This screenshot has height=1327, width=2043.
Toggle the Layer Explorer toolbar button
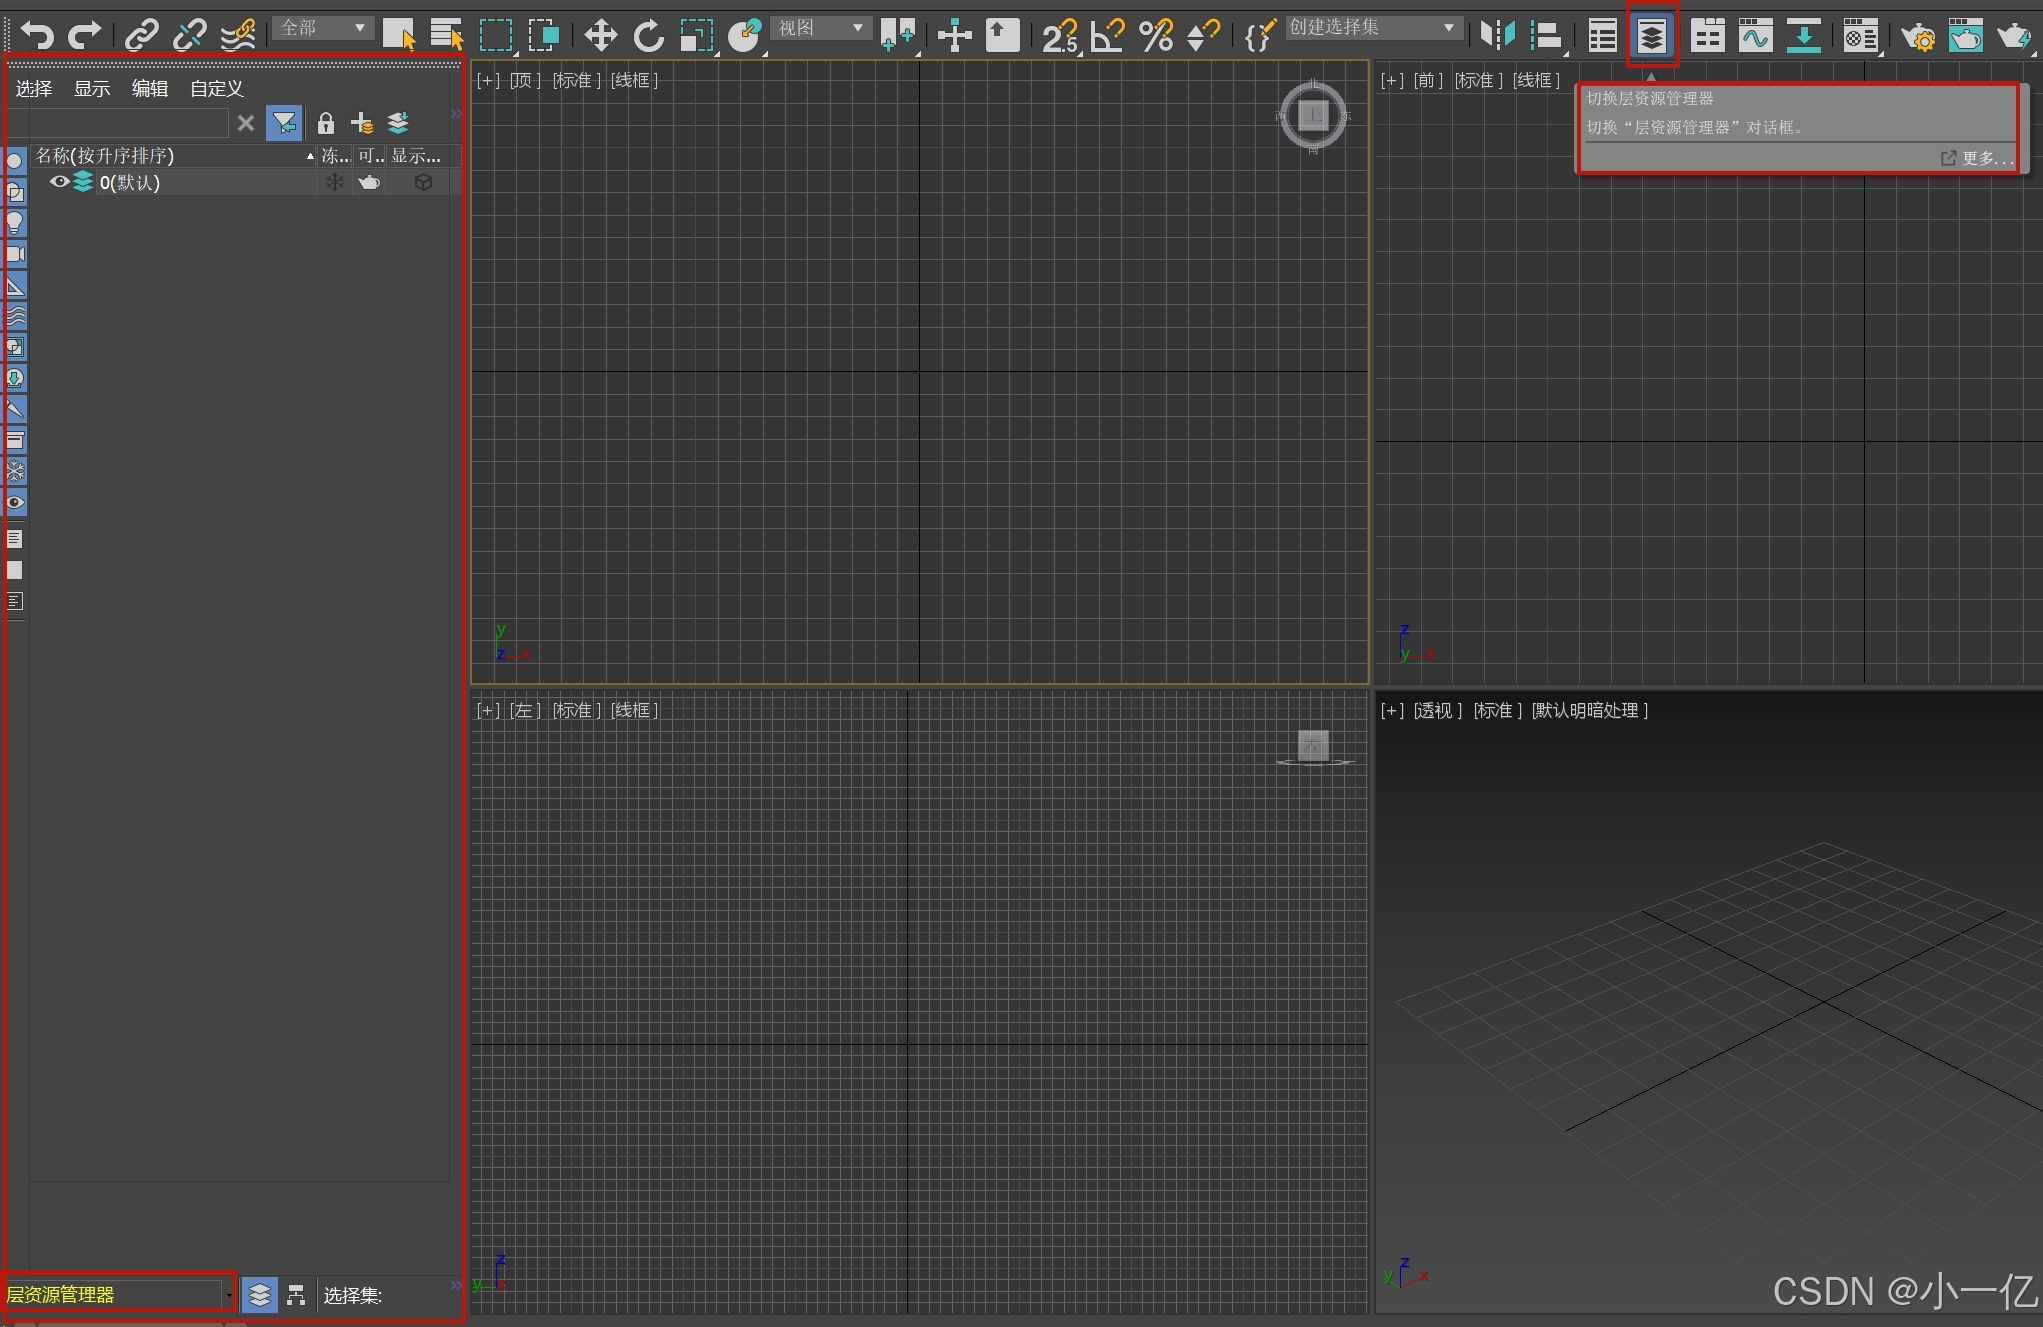pos(1652,36)
